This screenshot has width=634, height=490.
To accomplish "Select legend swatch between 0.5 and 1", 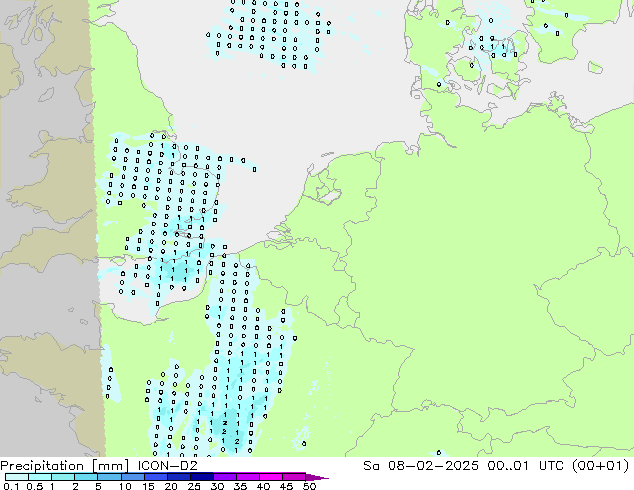I will [x=40, y=477].
